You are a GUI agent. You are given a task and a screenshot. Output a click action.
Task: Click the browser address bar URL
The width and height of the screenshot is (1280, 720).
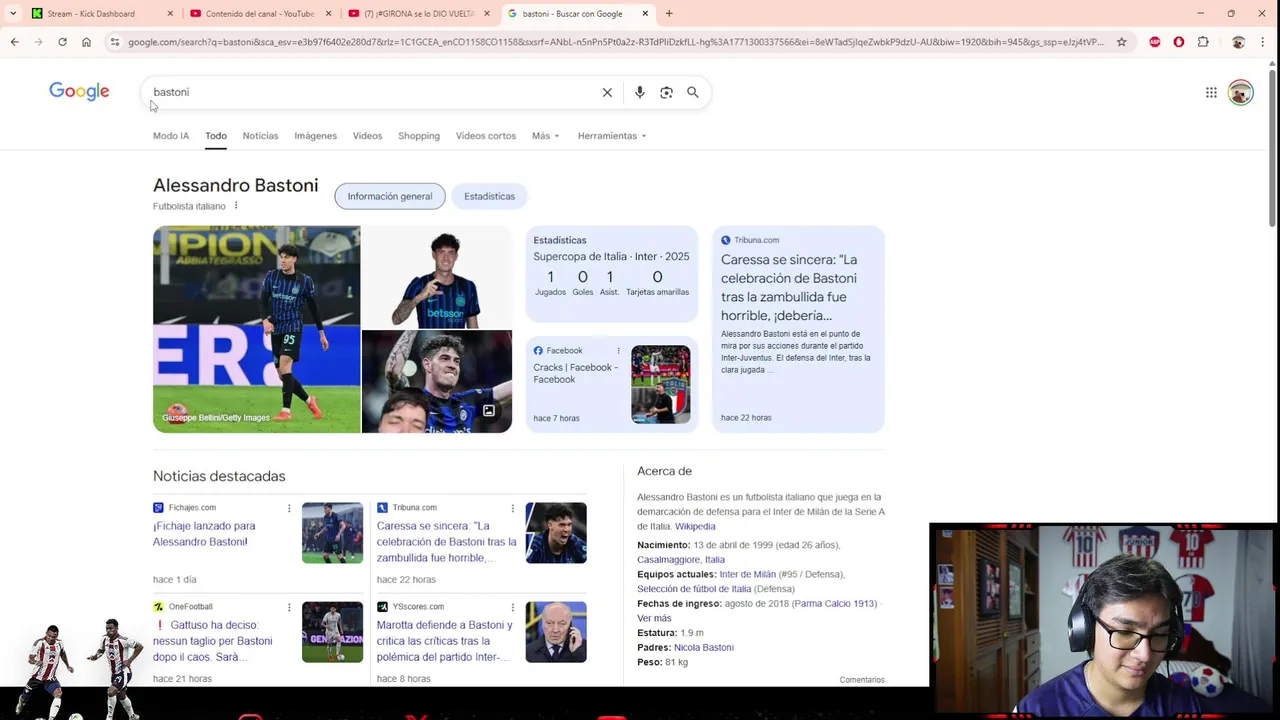(615, 42)
